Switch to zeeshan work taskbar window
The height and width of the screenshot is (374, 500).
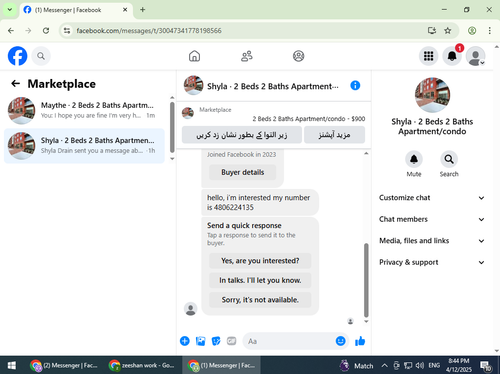[142, 366]
